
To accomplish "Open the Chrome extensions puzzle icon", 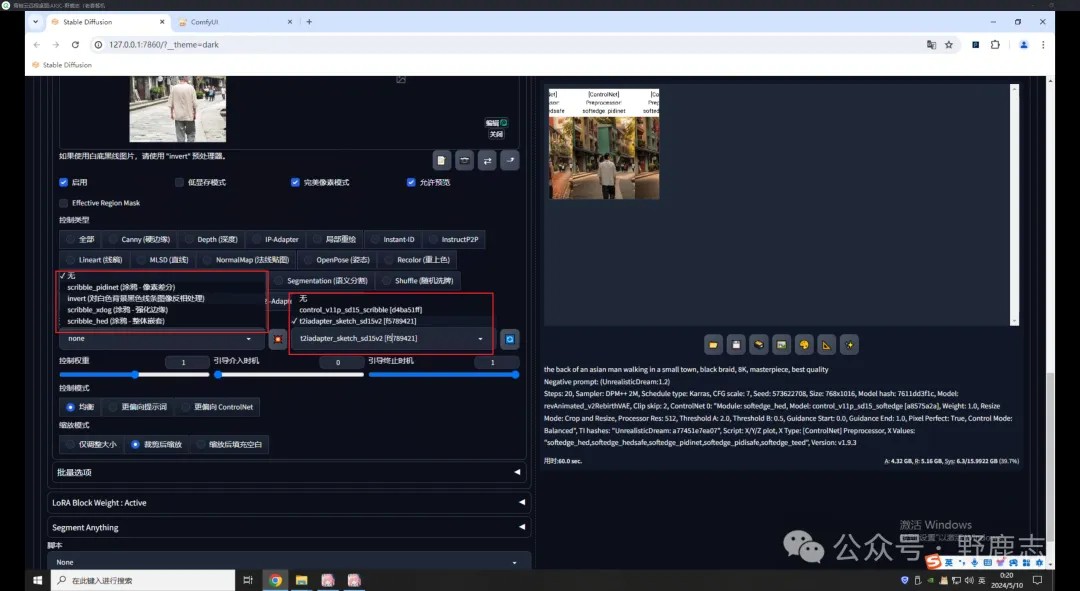I will (995, 45).
